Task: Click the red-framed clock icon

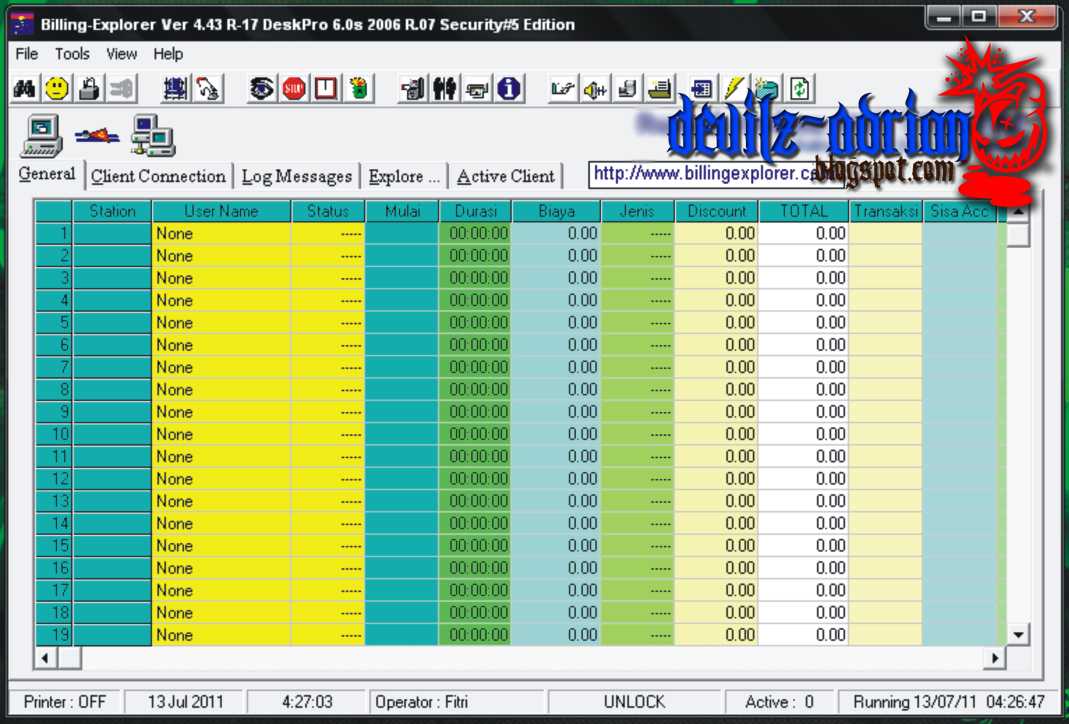Action: pos(326,89)
